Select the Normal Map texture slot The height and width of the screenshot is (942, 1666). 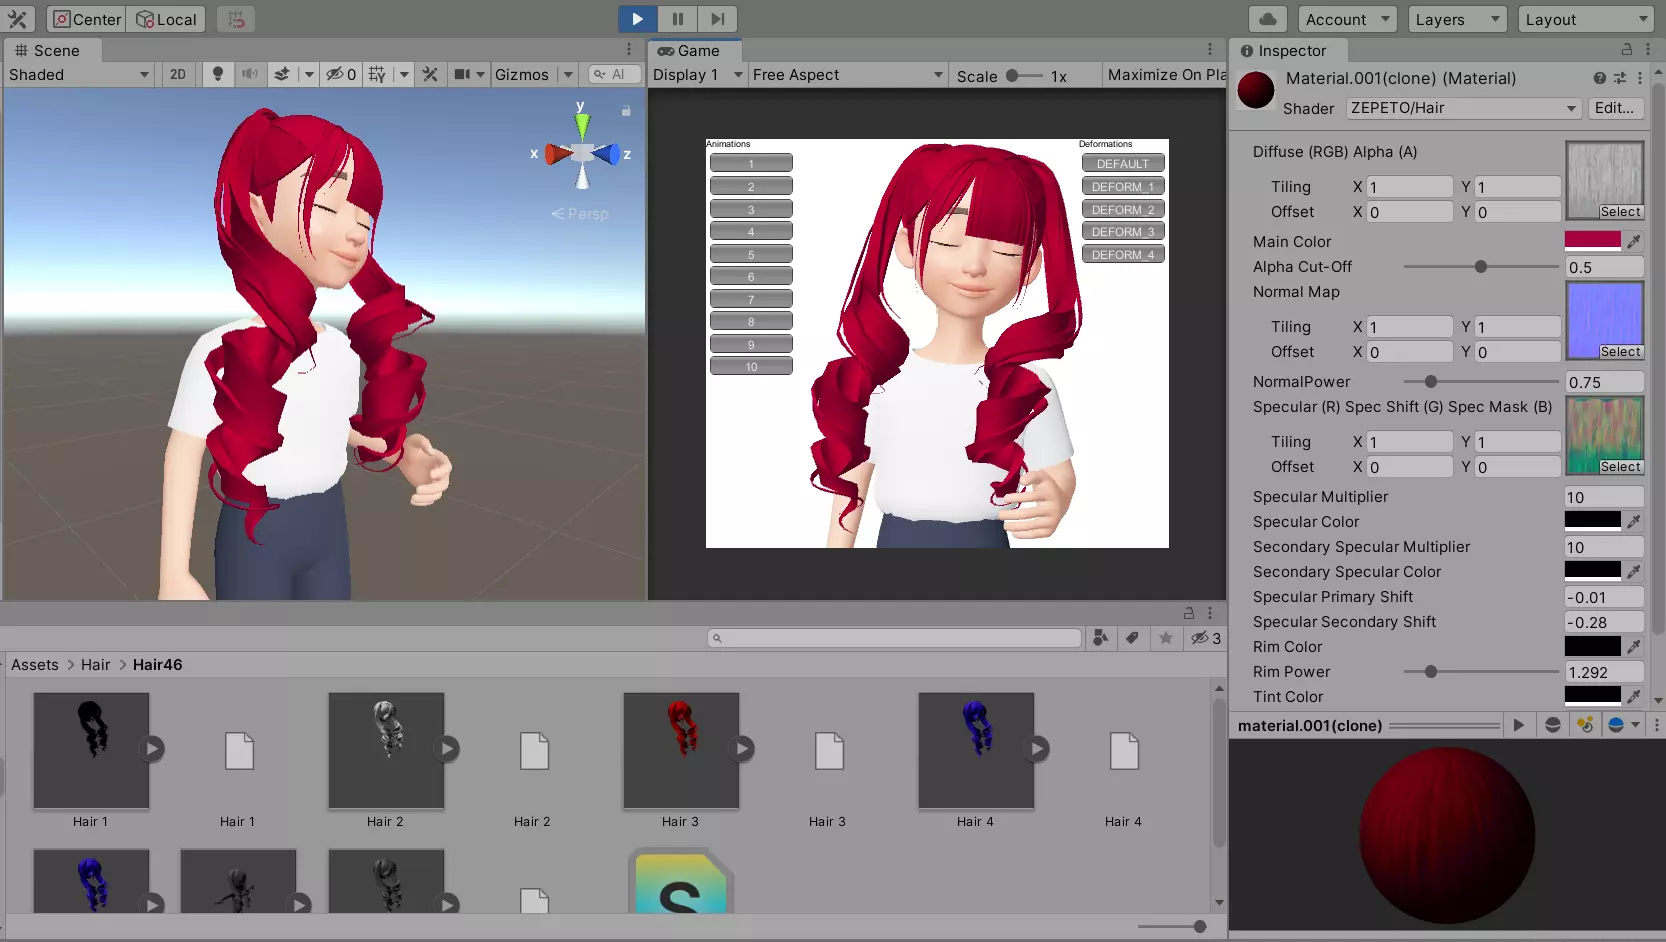point(1605,320)
